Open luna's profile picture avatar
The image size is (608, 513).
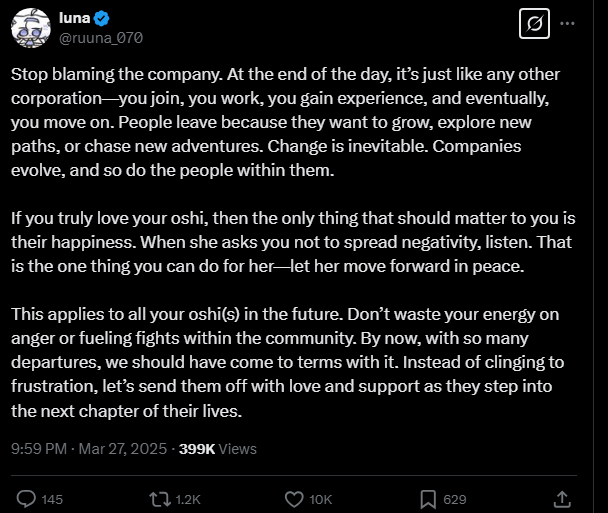[x=31, y=28]
